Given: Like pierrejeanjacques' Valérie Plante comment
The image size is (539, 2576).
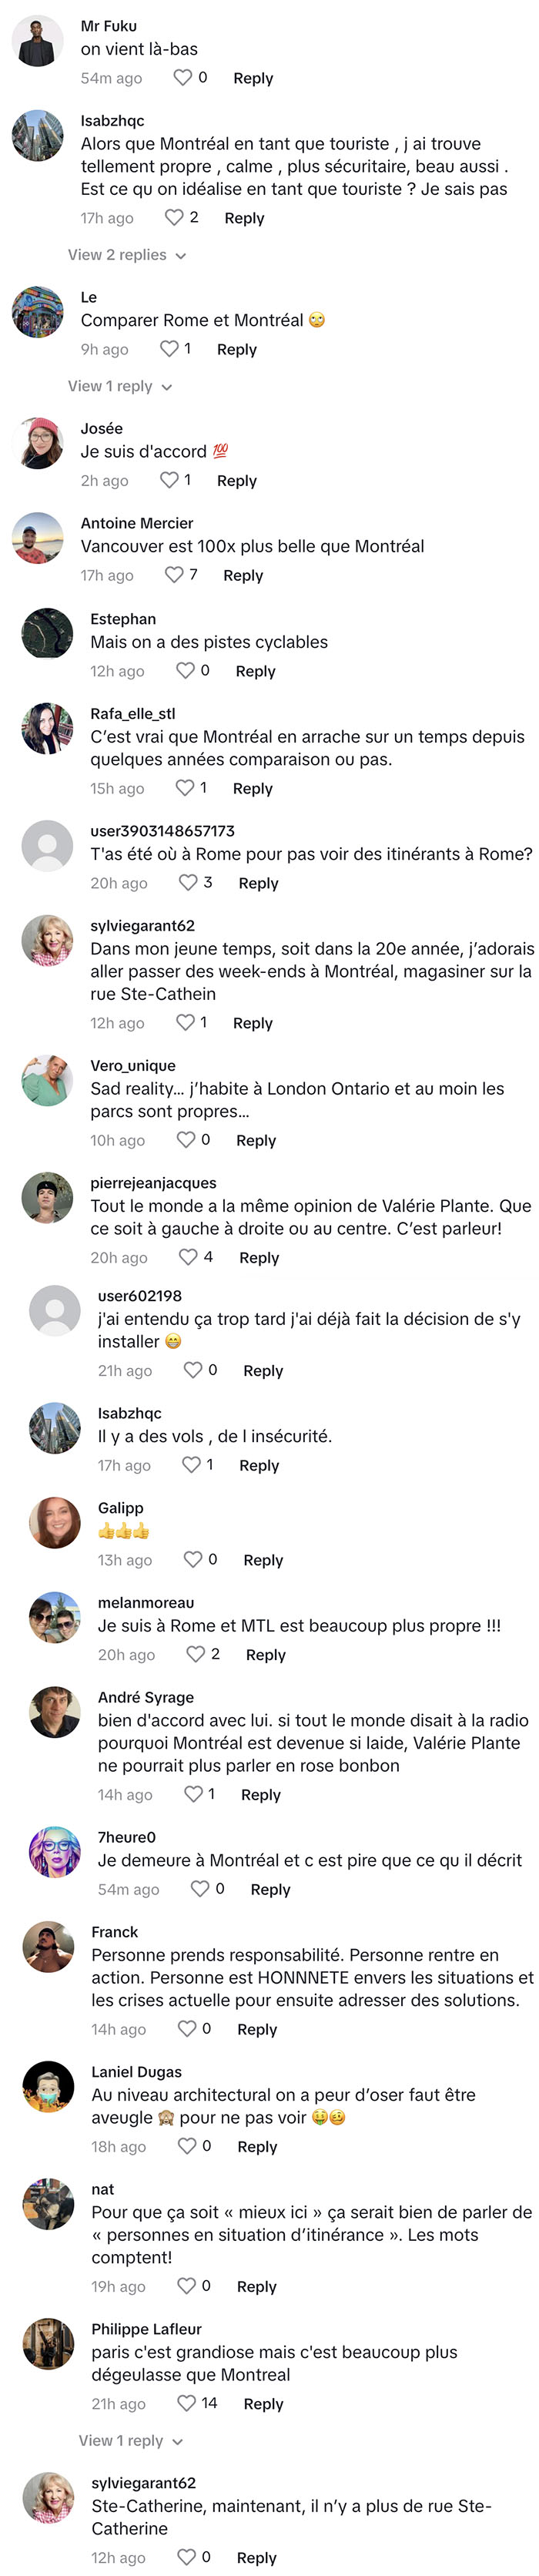Looking at the screenshot, I should pyautogui.click(x=188, y=1256).
